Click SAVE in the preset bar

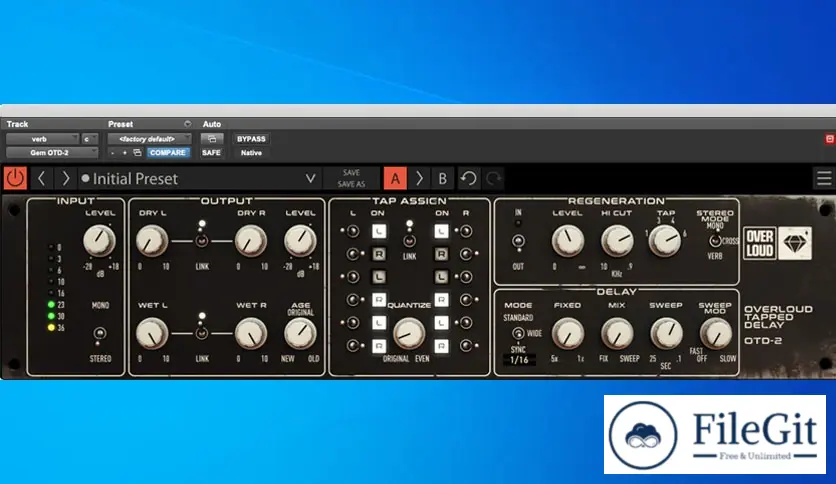(x=351, y=173)
